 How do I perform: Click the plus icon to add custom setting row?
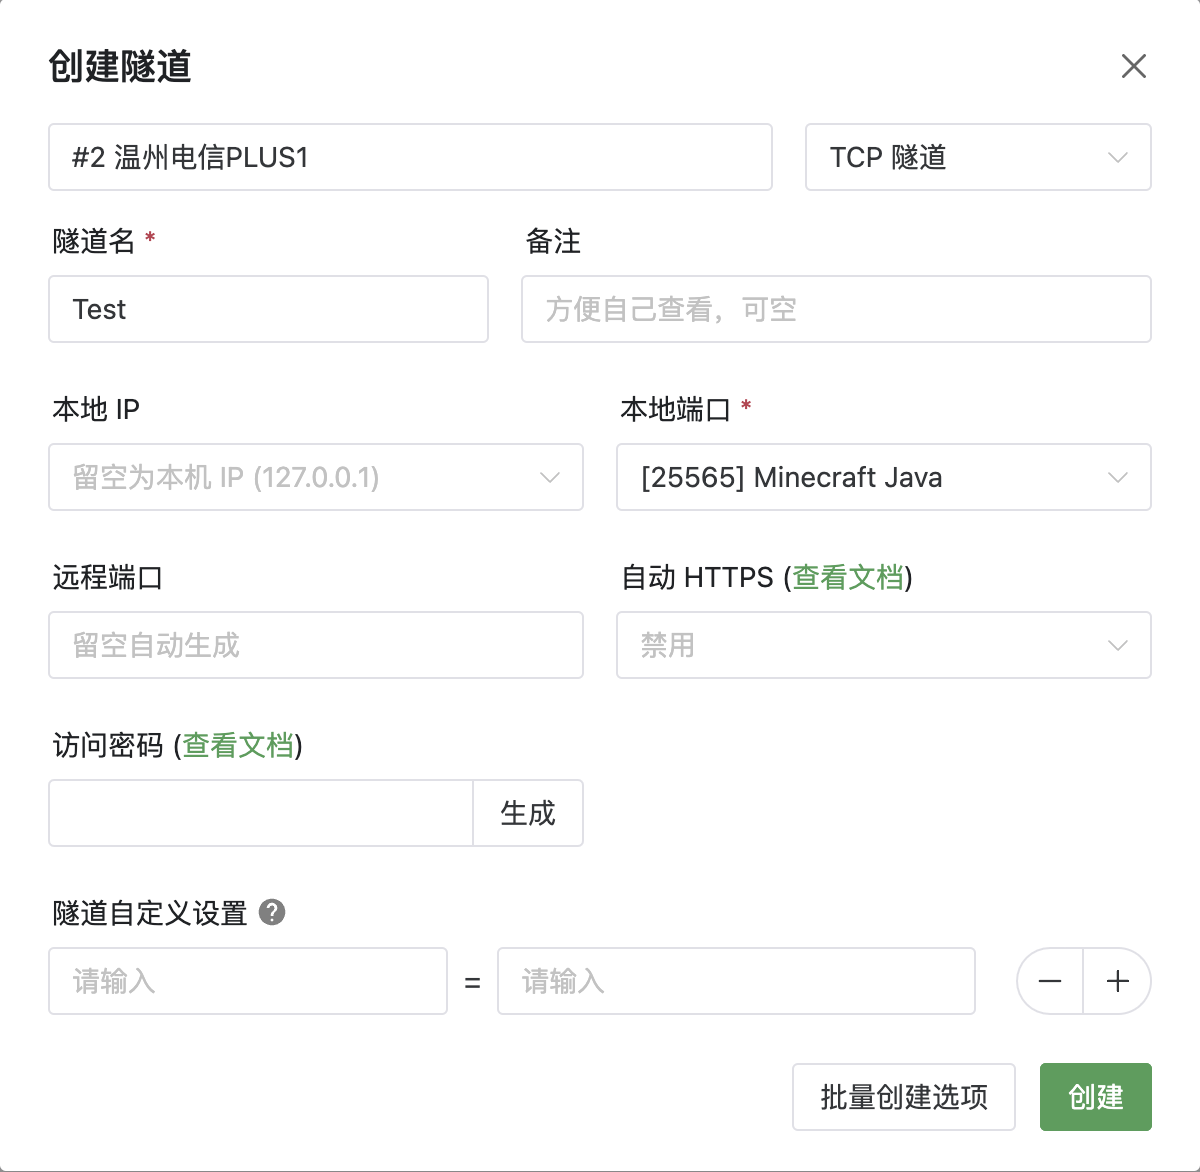pyautogui.click(x=1118, y=981)
